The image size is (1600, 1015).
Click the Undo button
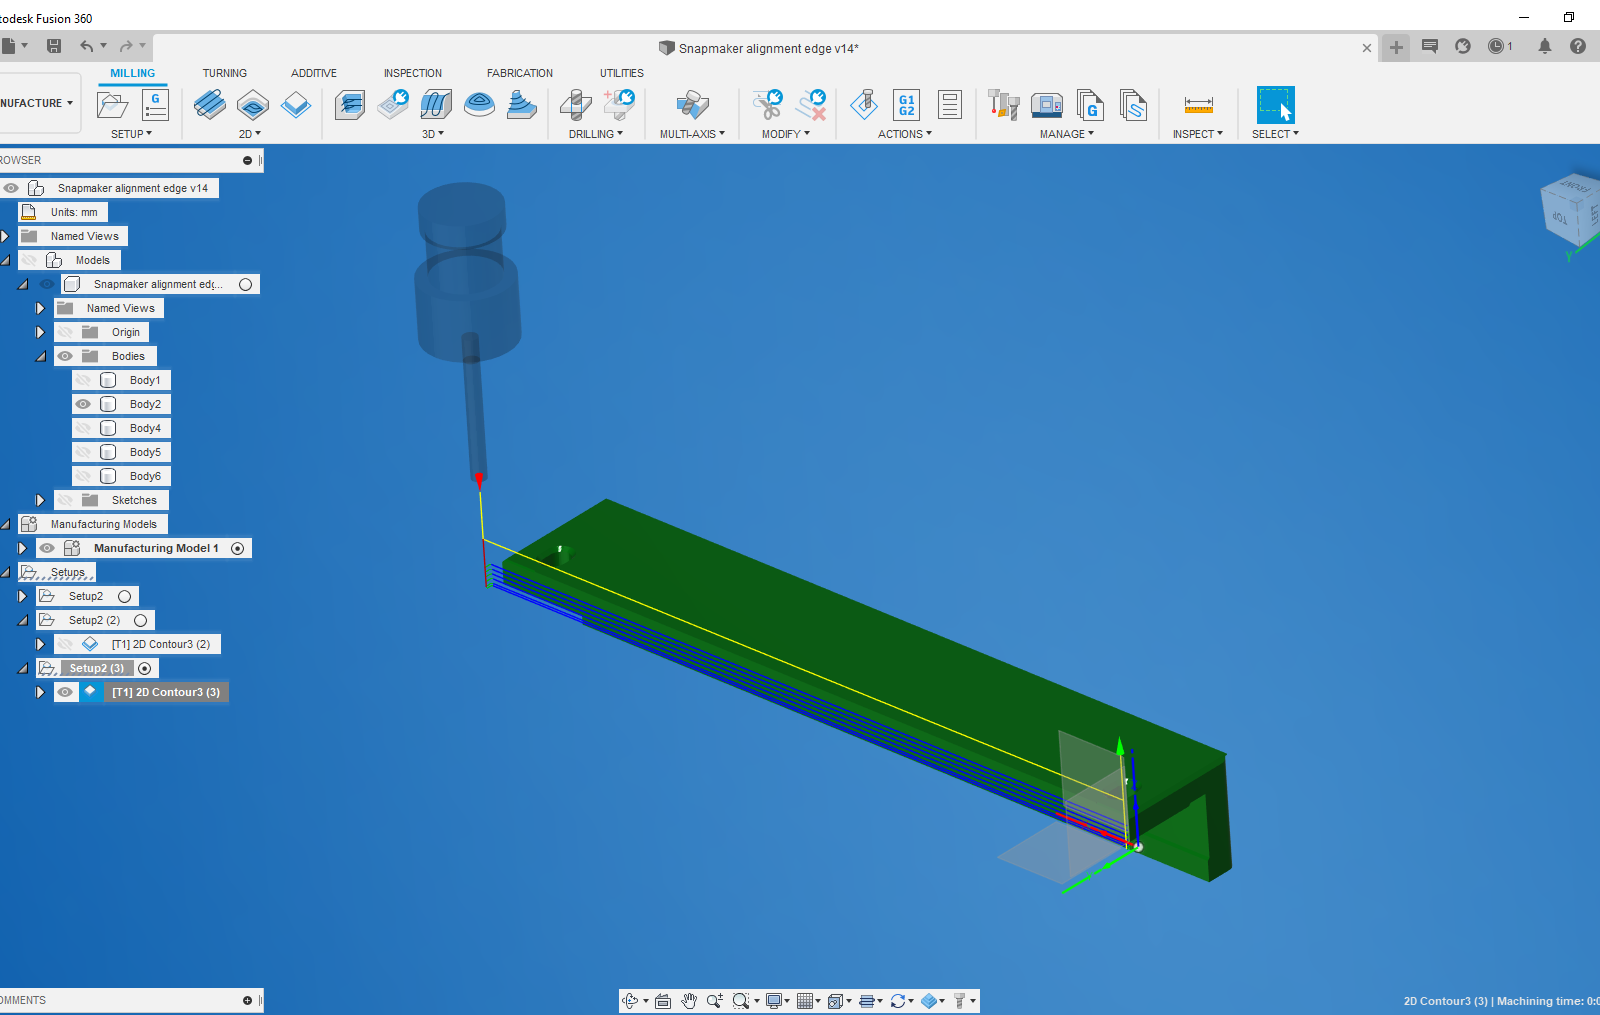click(x=88, y=45)
